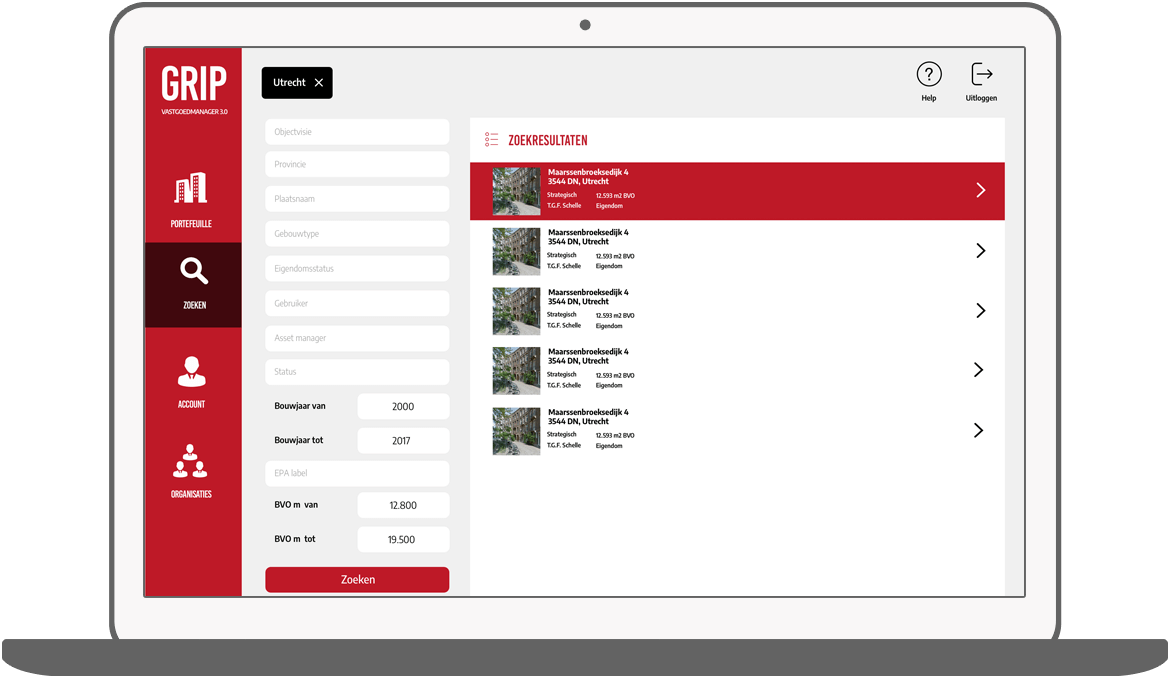Screen dimensions: 1170x678
Task: Click the second result's building thumbnail
Action: 516,251
